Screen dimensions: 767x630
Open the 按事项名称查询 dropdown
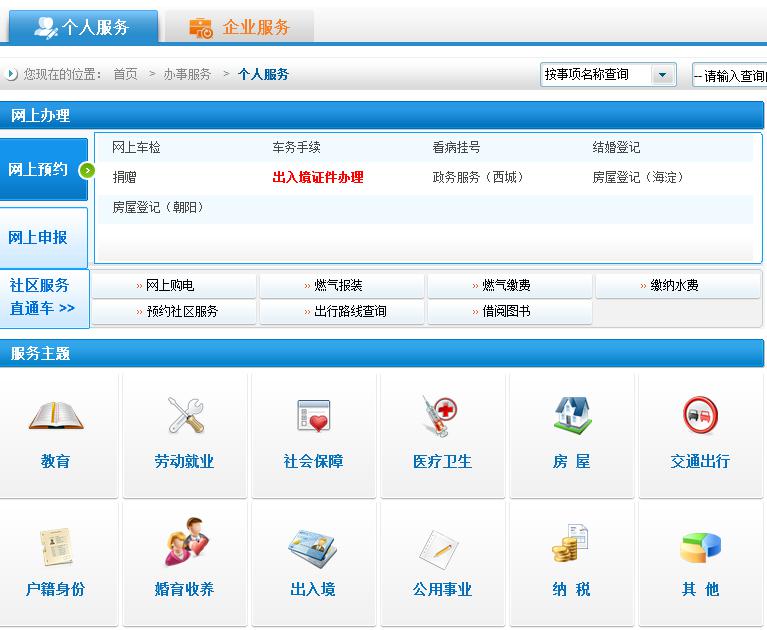pyautogui.click(x=608, y=75)
